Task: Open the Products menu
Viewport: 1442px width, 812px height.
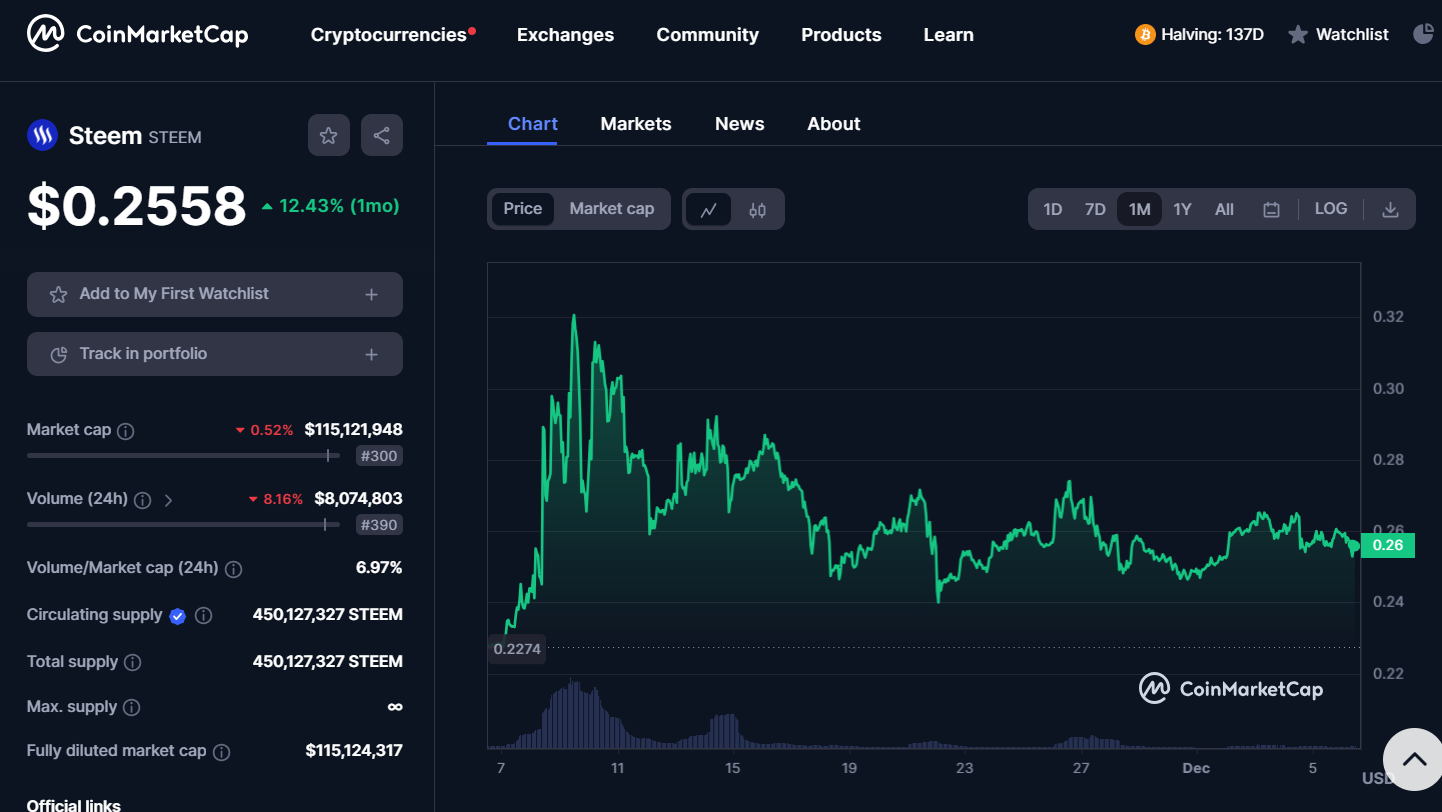Action: [841, 35]
